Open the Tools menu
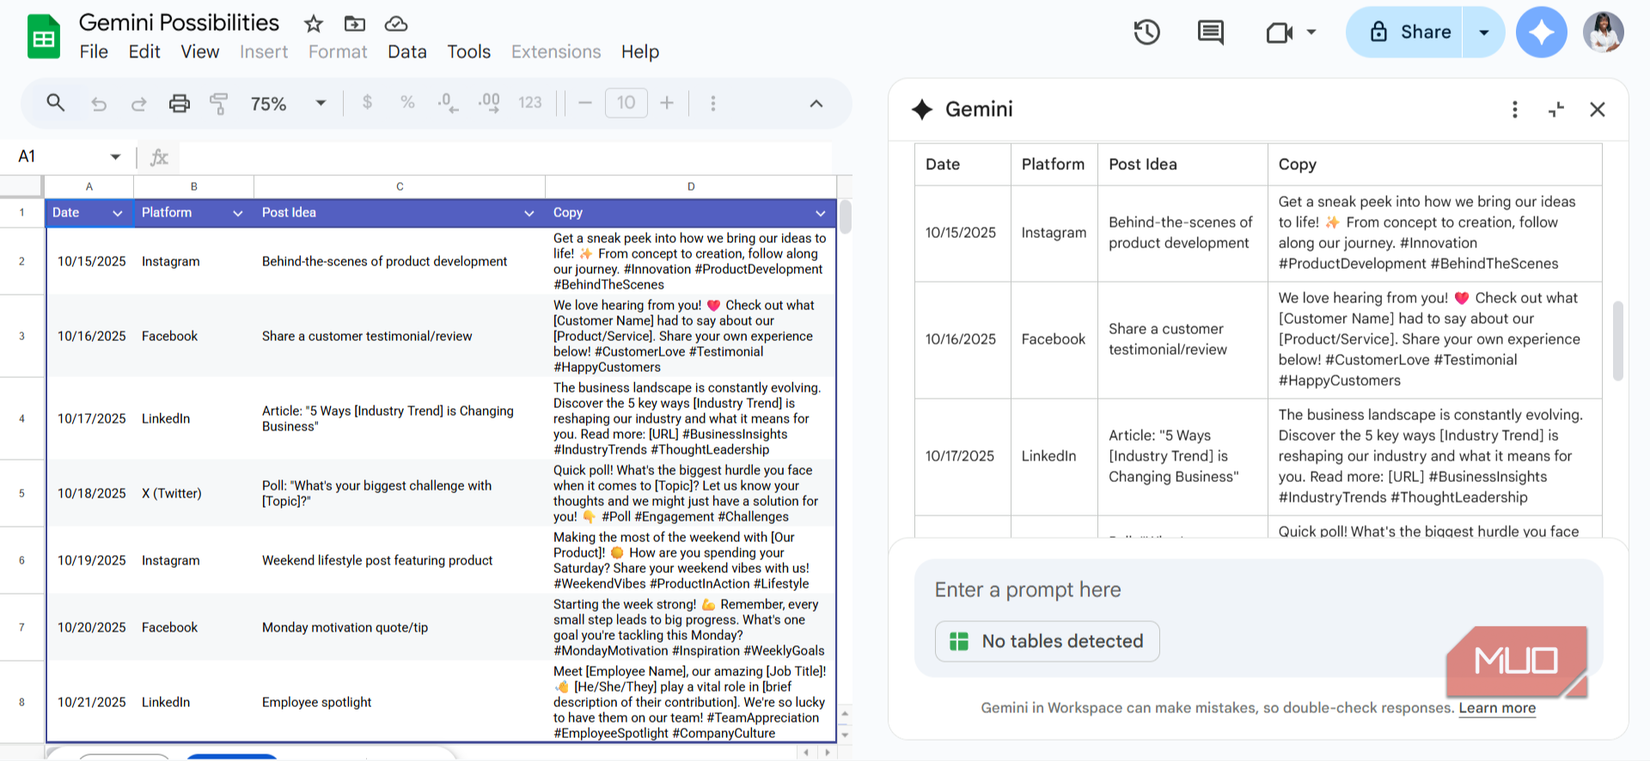The height and width of the screenshot is (761, 1650). click(x=469, y=52)
